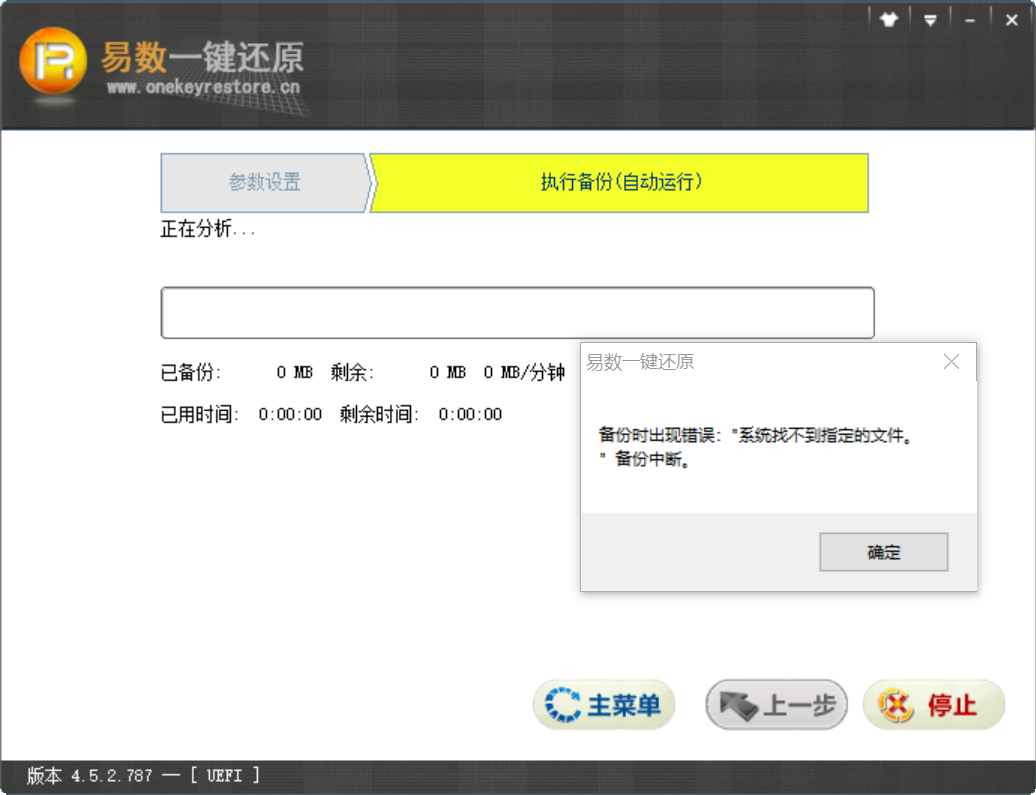Click the 0 MB/分钟 speed value
Screen dimensions: 1036x795
pyautogui.click(x=524, y=373)
